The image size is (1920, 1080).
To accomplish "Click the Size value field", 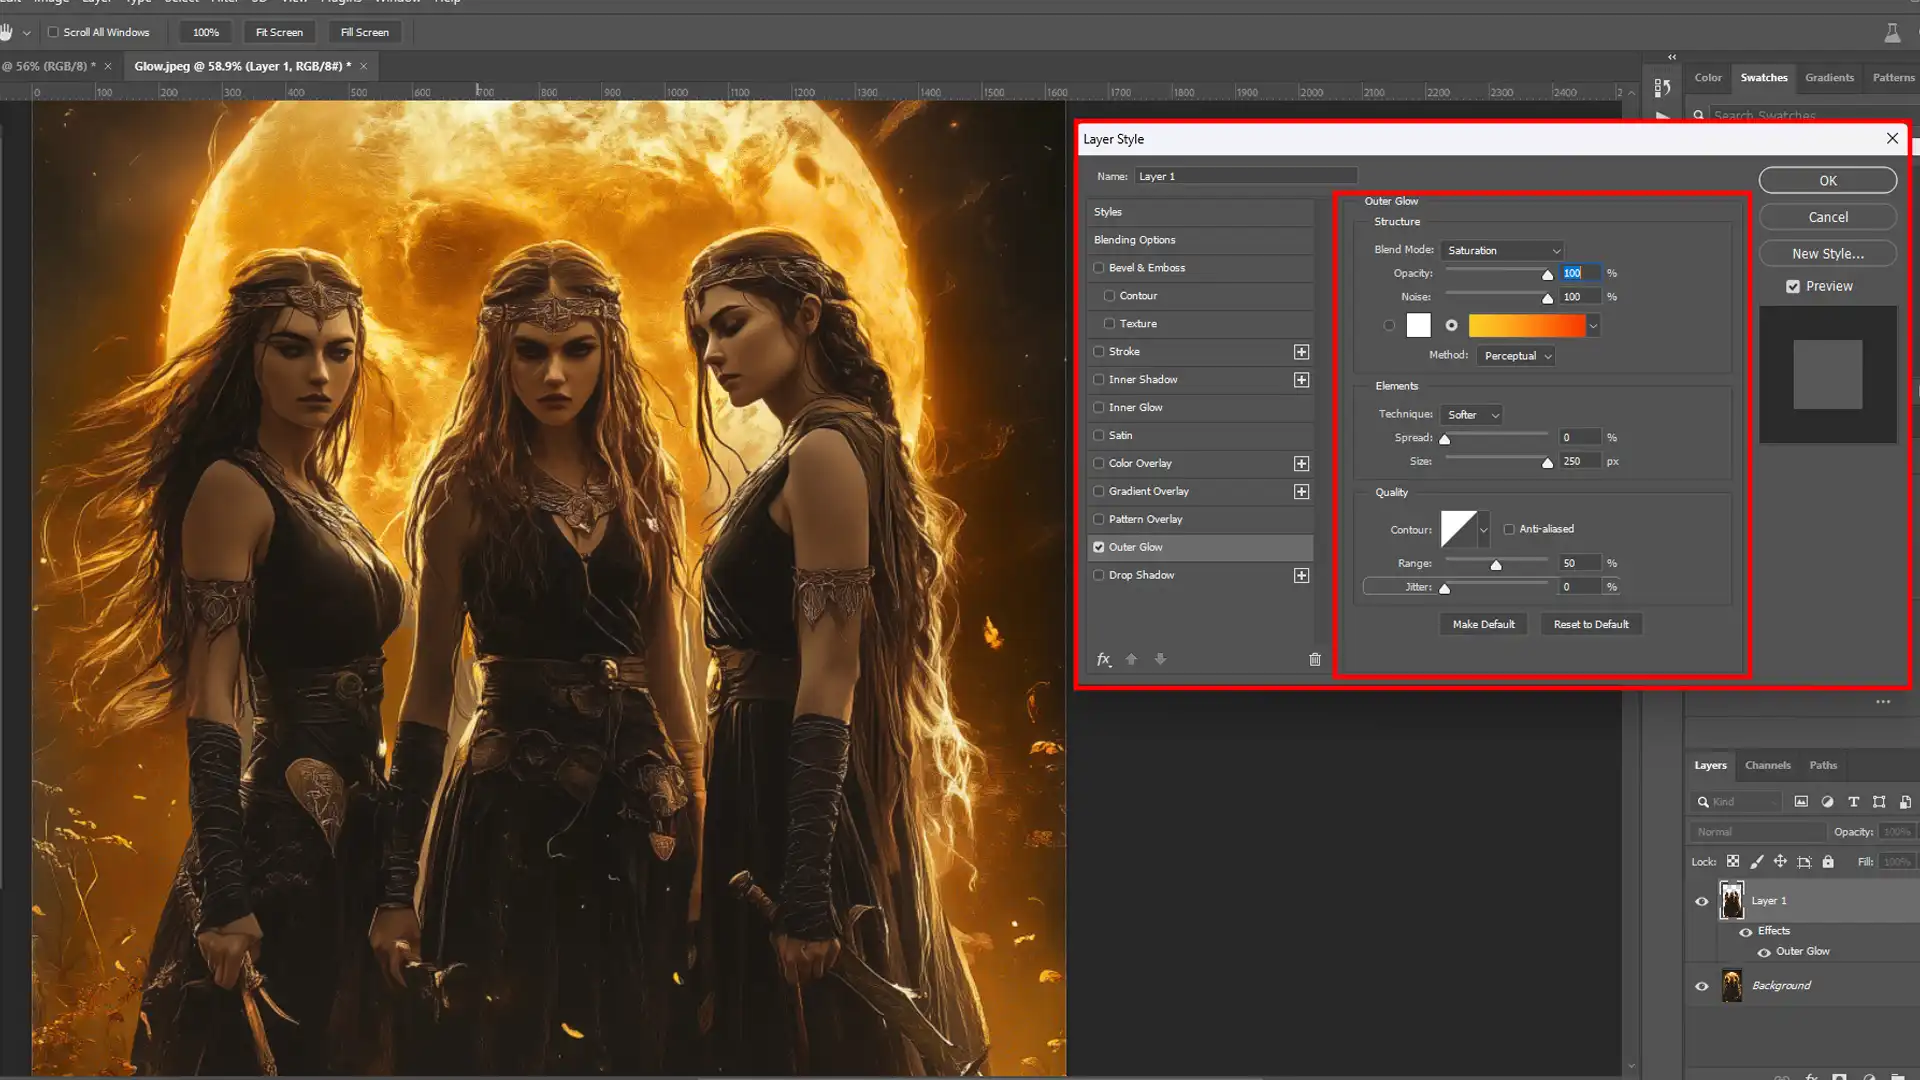I will [1579, 462].
